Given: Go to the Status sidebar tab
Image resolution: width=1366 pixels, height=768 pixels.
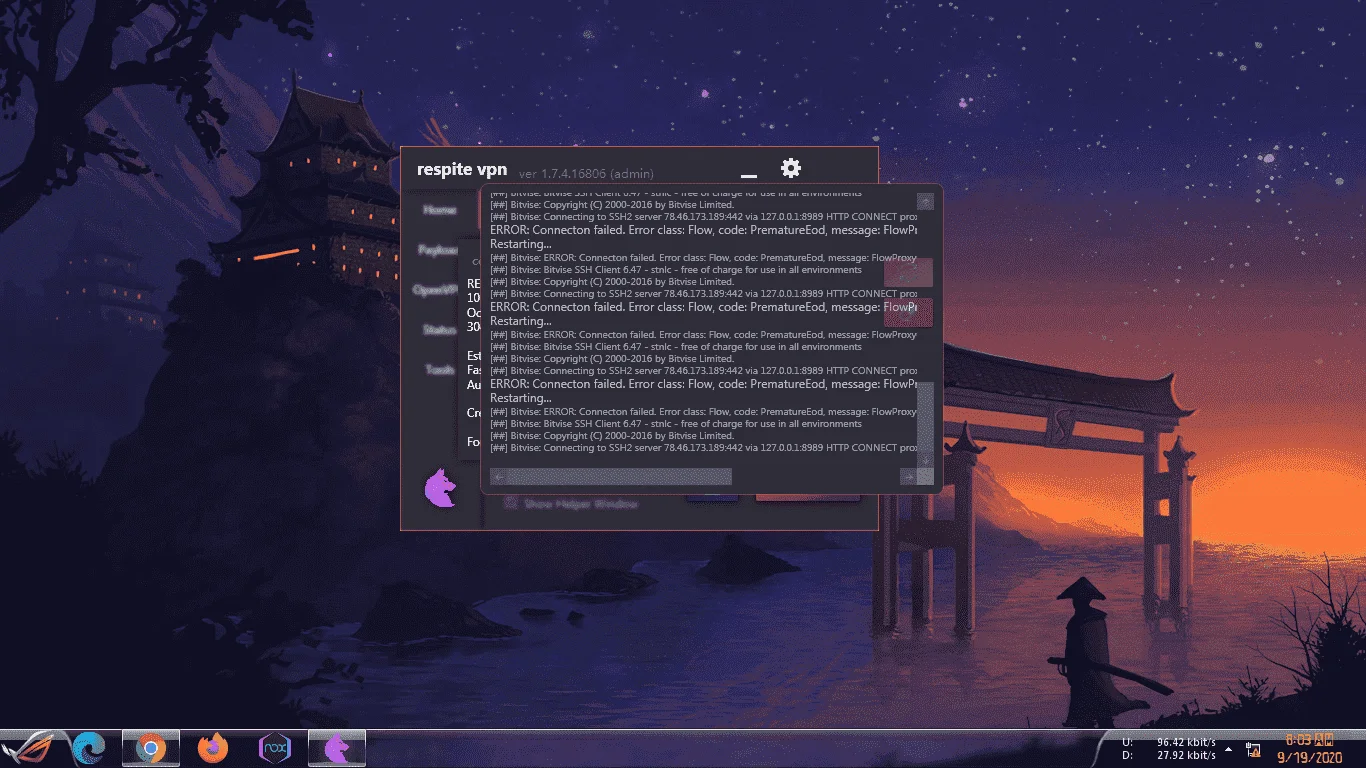Looking at the screenshot, I should coord(440,329).
